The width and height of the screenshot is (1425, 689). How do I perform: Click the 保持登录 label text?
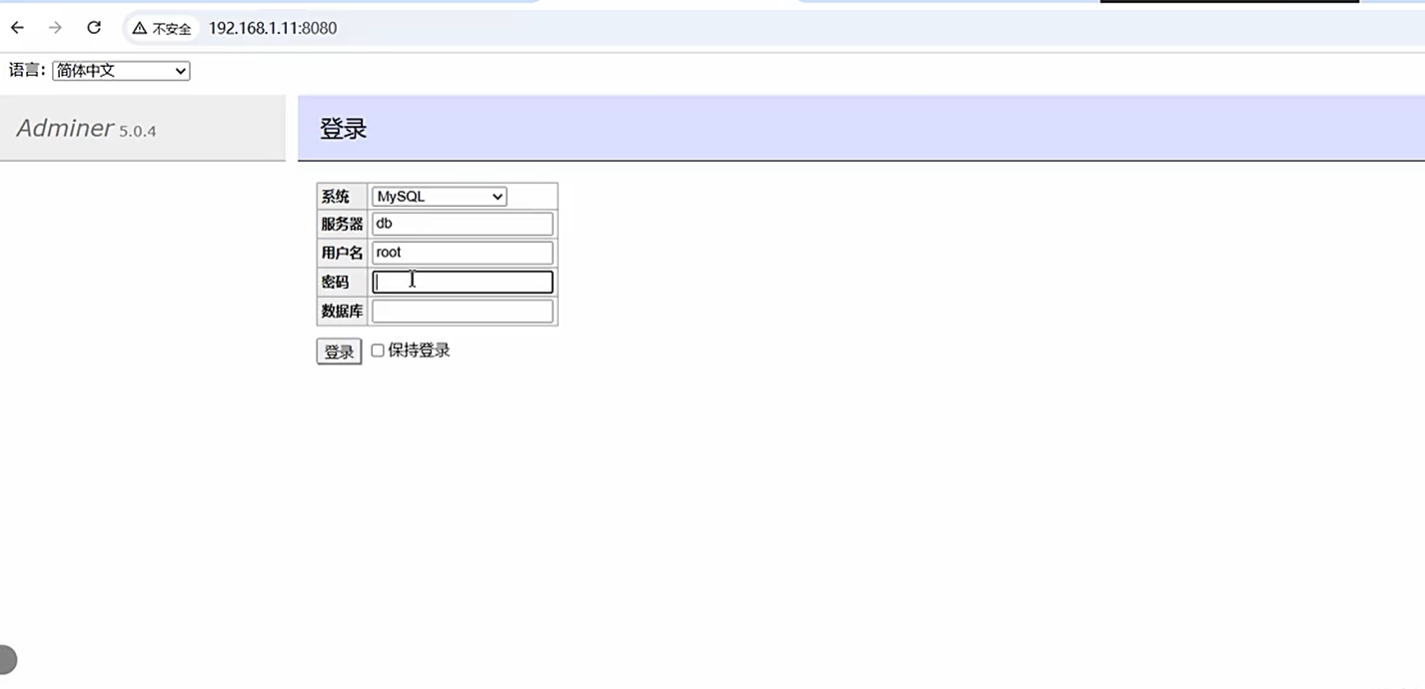tap(419, 351)
